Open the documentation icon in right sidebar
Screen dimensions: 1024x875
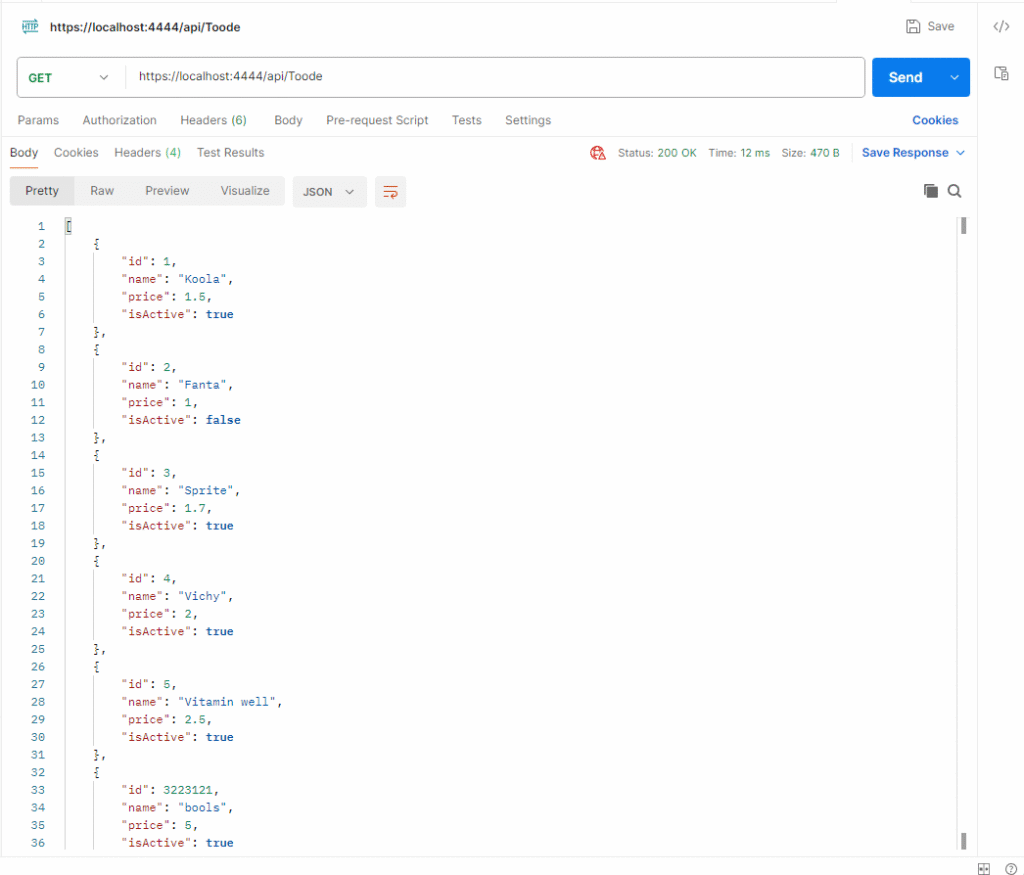[1001, 73]
